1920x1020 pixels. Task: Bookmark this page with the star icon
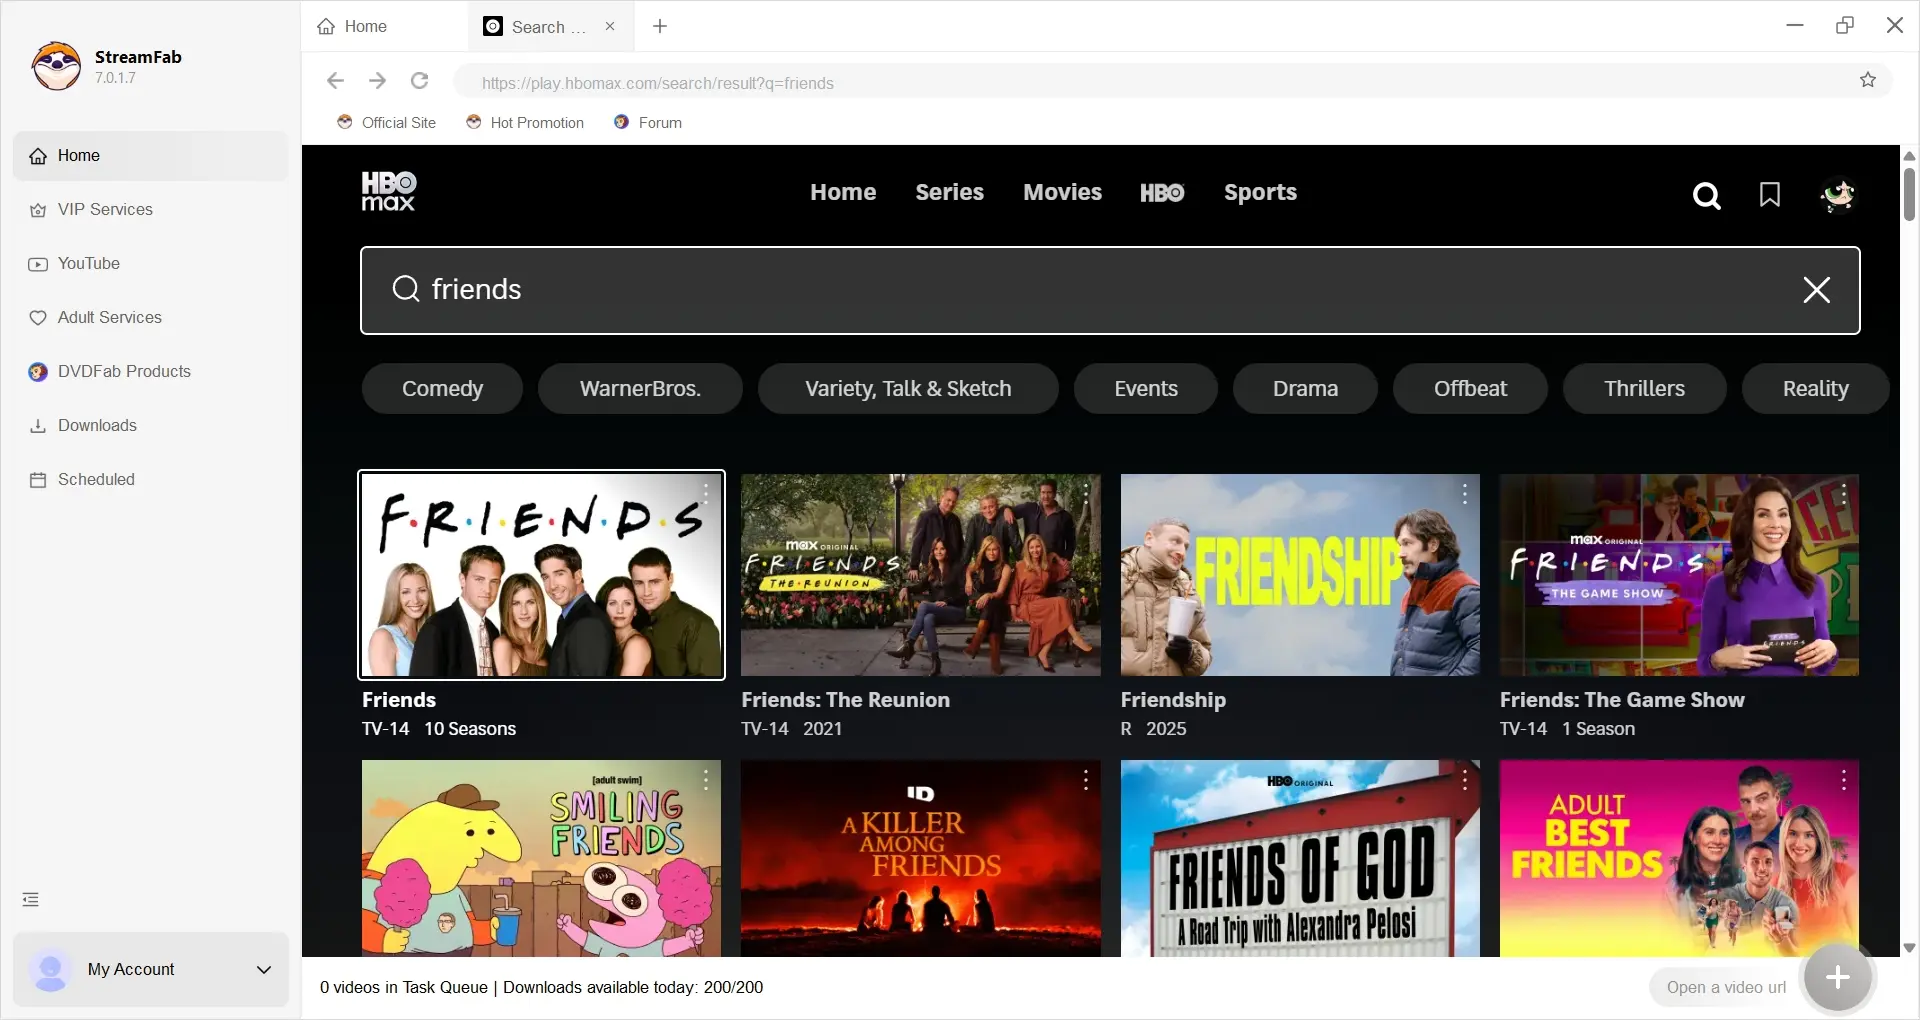1868,80
